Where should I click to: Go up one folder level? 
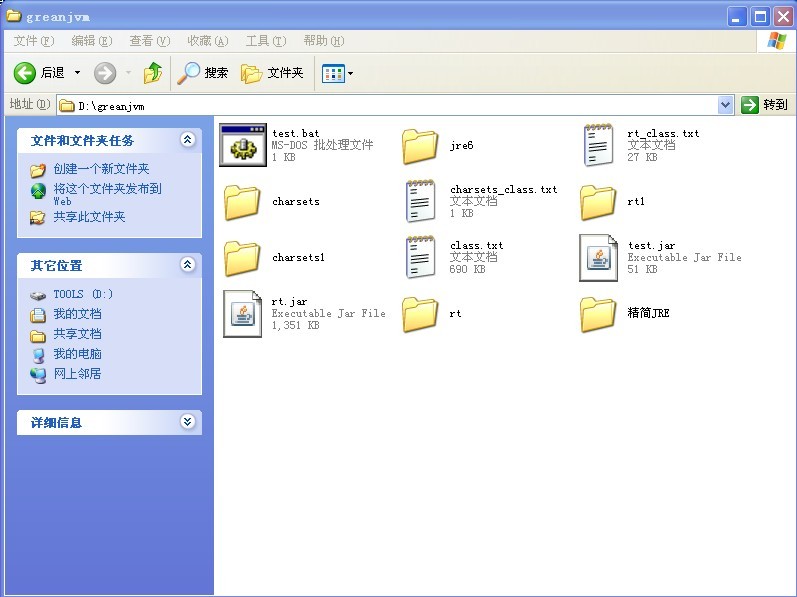click(x=152, y=73)
